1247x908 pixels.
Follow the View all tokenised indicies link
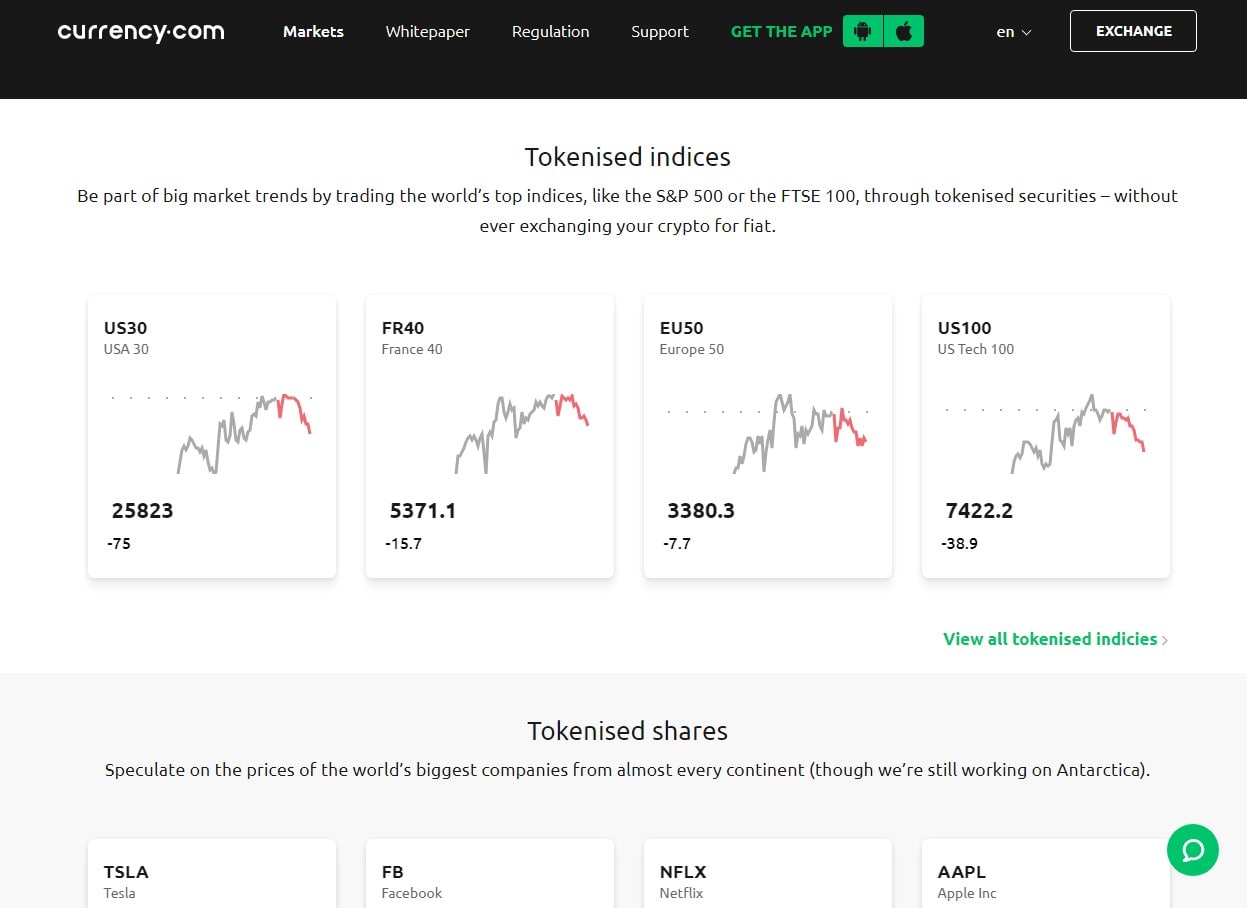pyautogui.click(x=1049, y=639)
